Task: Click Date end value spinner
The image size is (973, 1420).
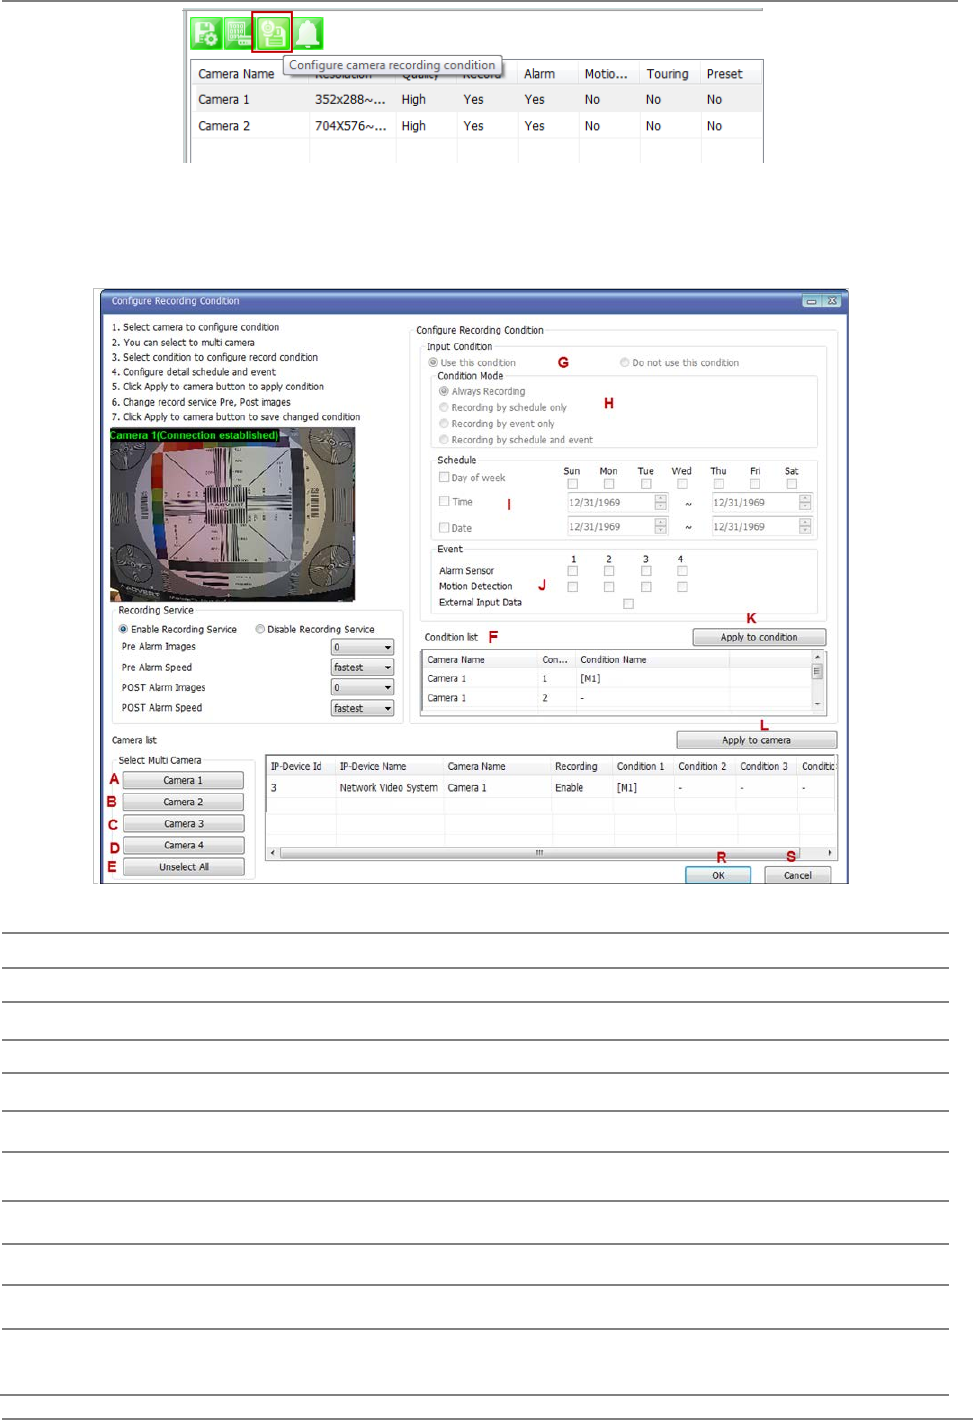Action: (805, 526)
